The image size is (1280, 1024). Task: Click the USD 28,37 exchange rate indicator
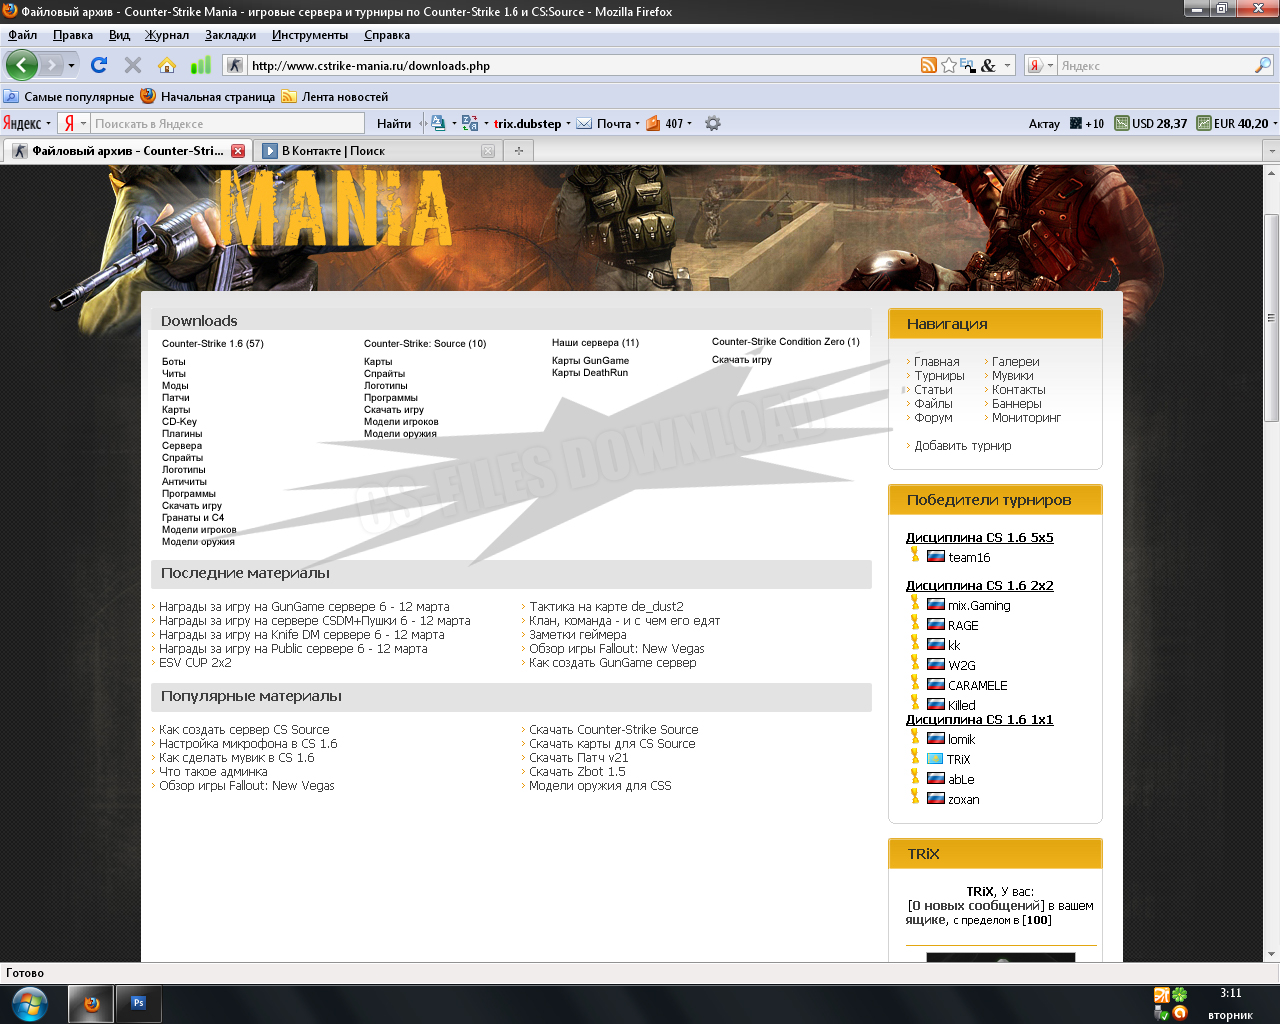pos(1151,123)
